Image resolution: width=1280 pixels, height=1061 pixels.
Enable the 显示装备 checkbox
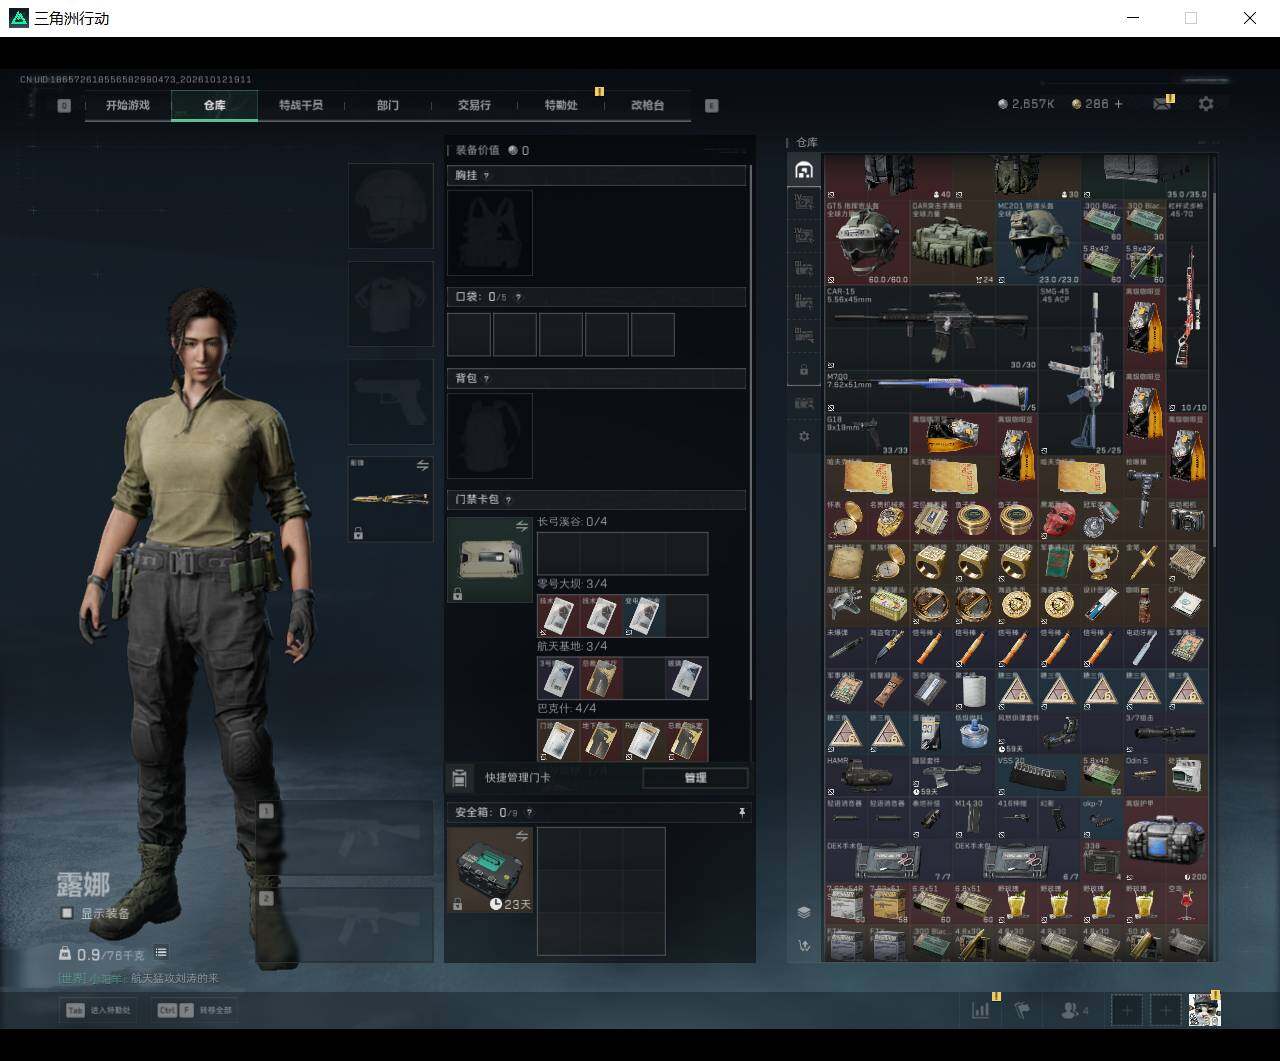pyautogui.click(x=67, y=913)
